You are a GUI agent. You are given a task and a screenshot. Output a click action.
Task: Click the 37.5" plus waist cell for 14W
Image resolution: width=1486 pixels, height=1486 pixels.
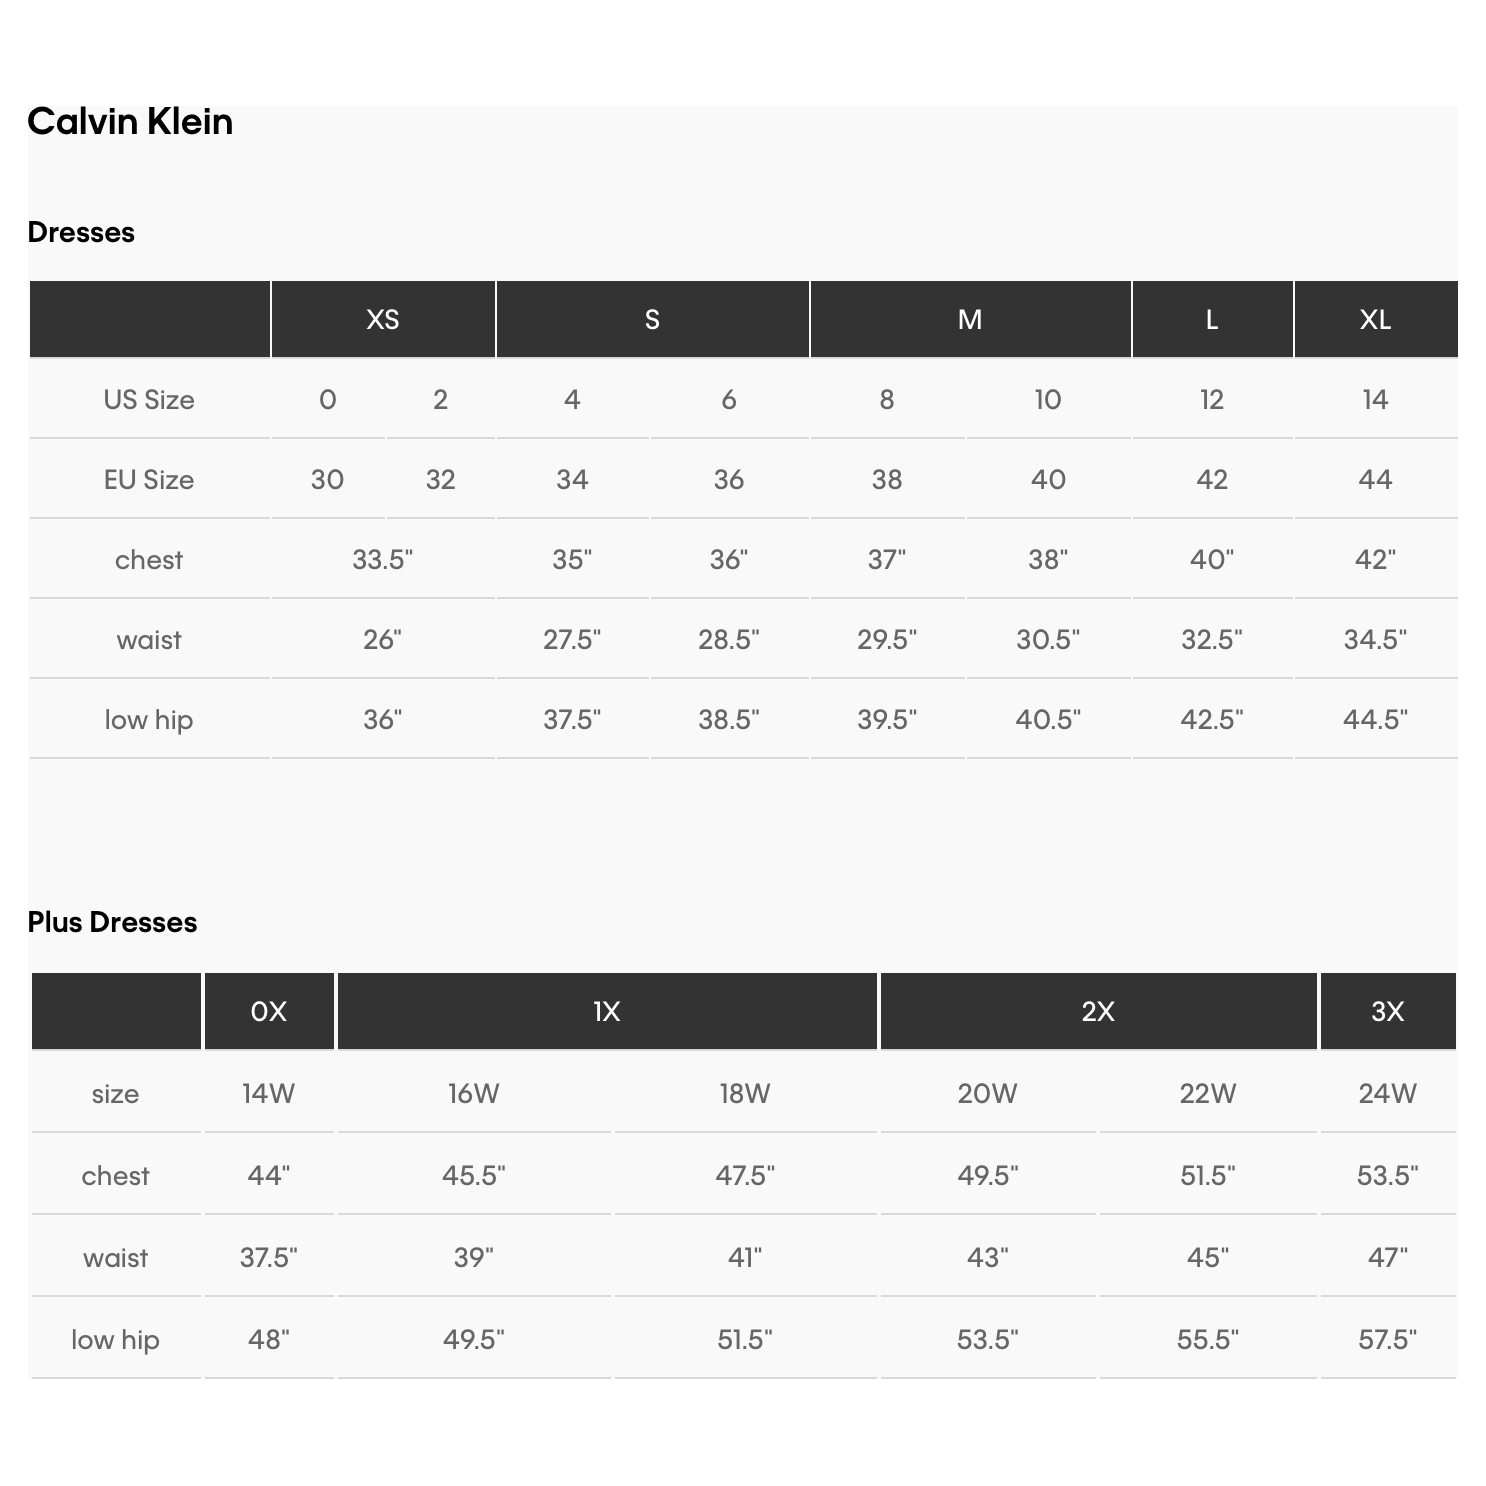point(268,1257)
